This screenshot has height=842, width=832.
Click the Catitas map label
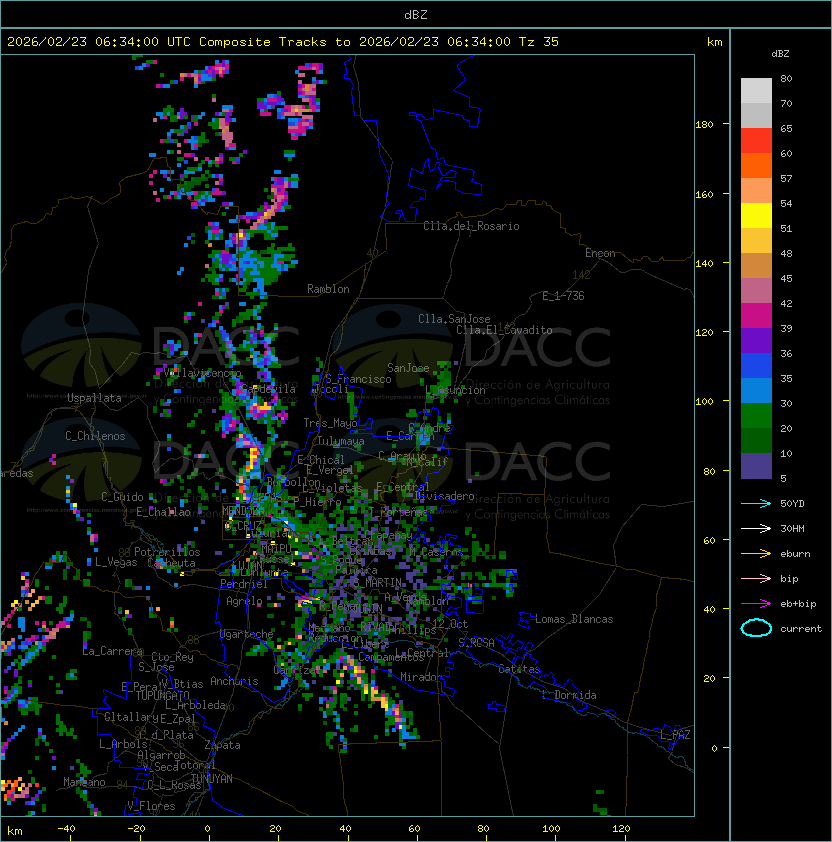(x=519, y=669)
